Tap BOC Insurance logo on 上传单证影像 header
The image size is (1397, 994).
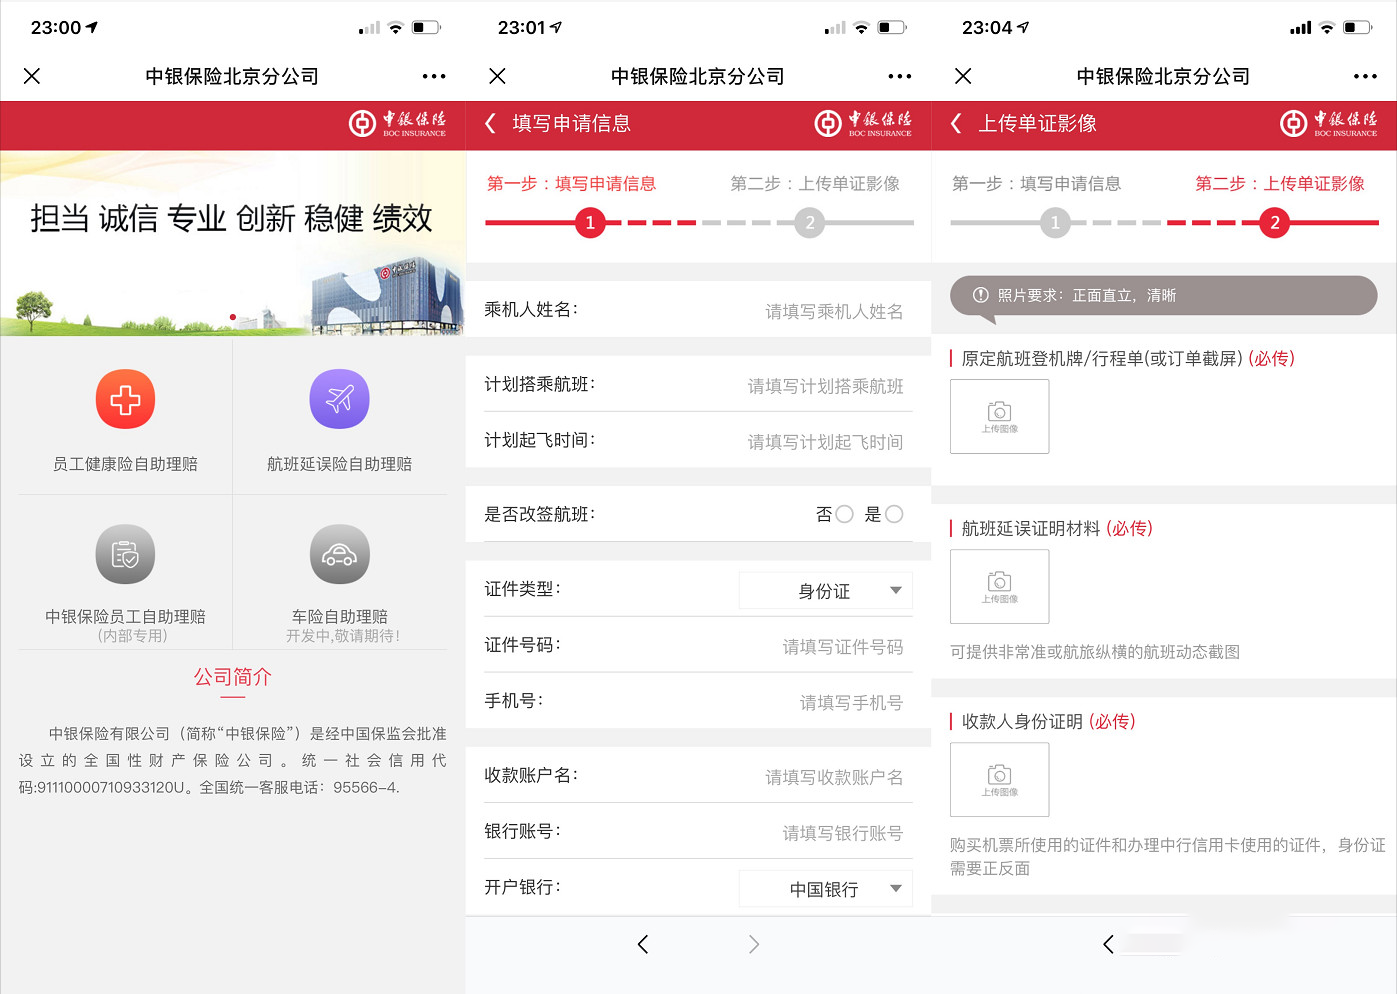pyautogui.click(x=1329, y=123)
